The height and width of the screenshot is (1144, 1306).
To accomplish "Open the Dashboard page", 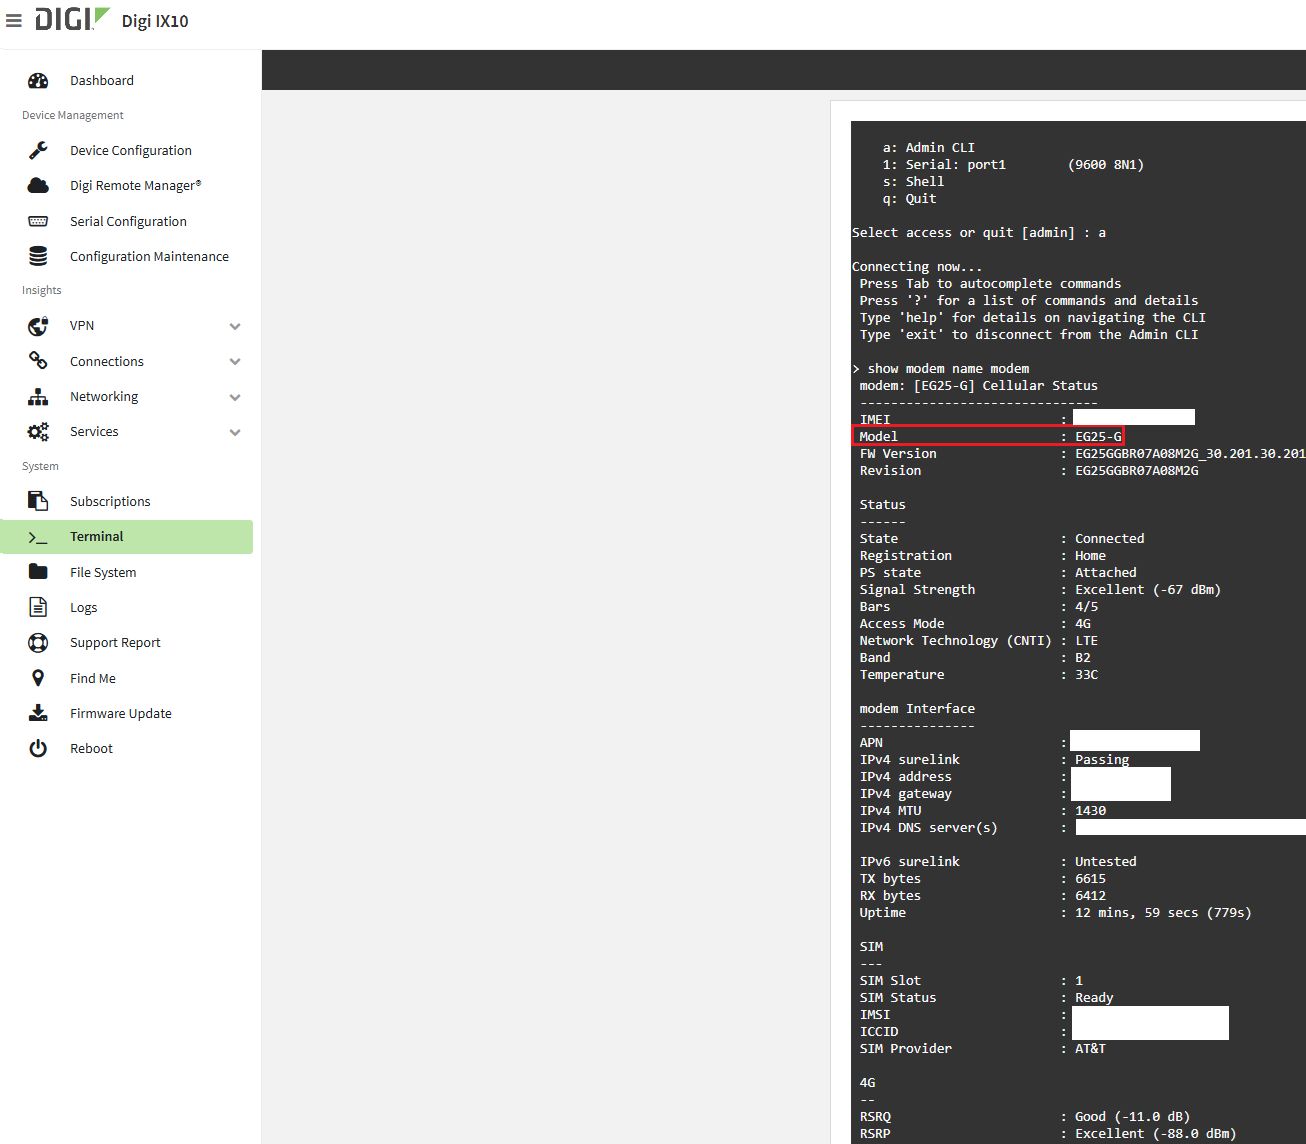I will pyautogui.click(x=102, y=80).
